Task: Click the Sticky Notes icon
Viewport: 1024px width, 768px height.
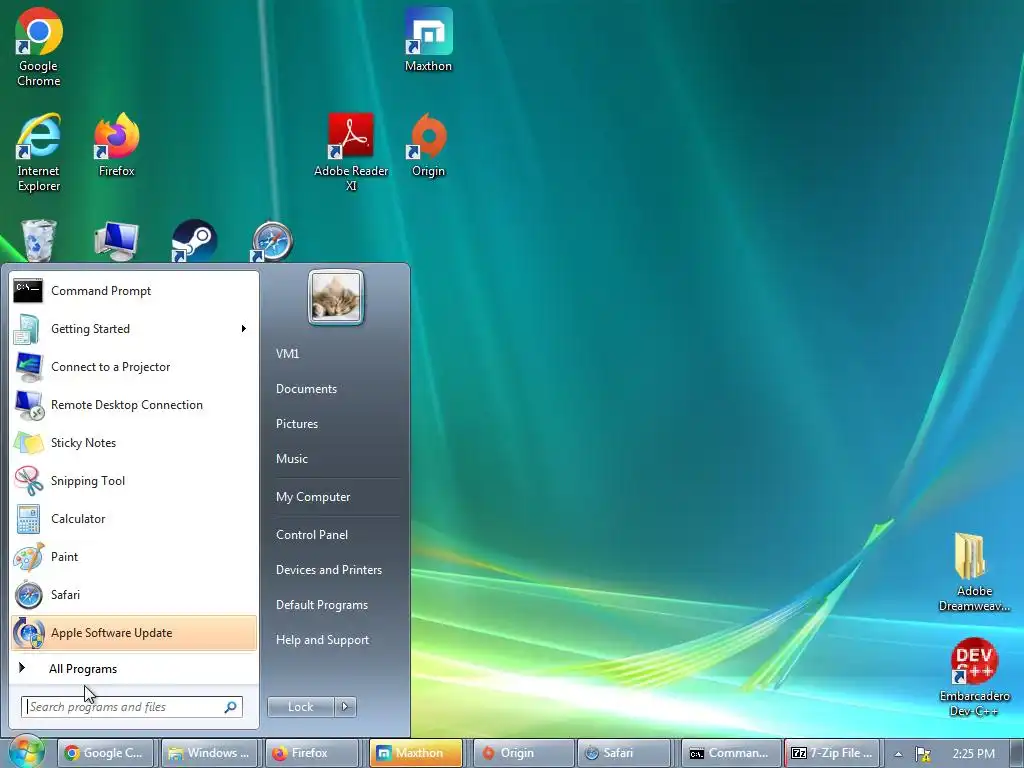Action: pyautogui.click(x=28, y=443)
